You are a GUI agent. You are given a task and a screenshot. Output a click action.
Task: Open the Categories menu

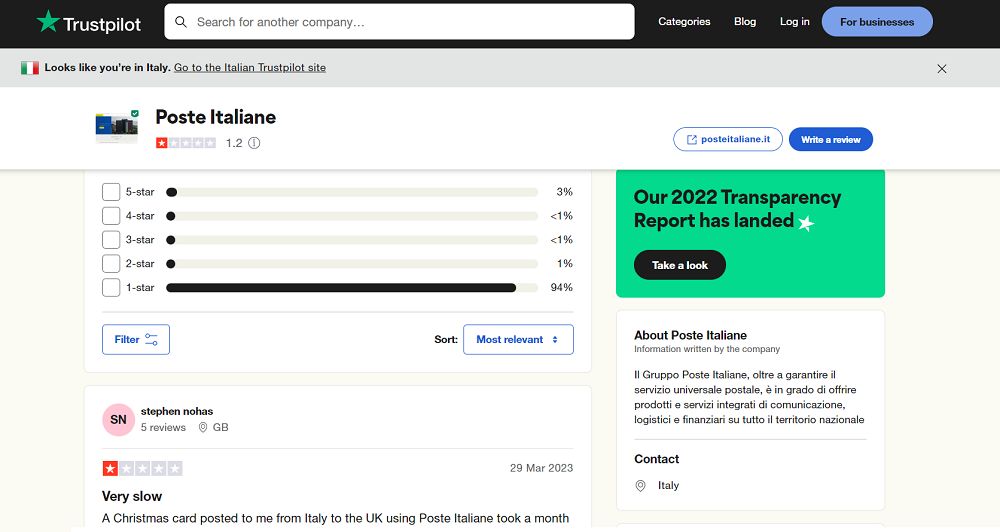point(684,22)
